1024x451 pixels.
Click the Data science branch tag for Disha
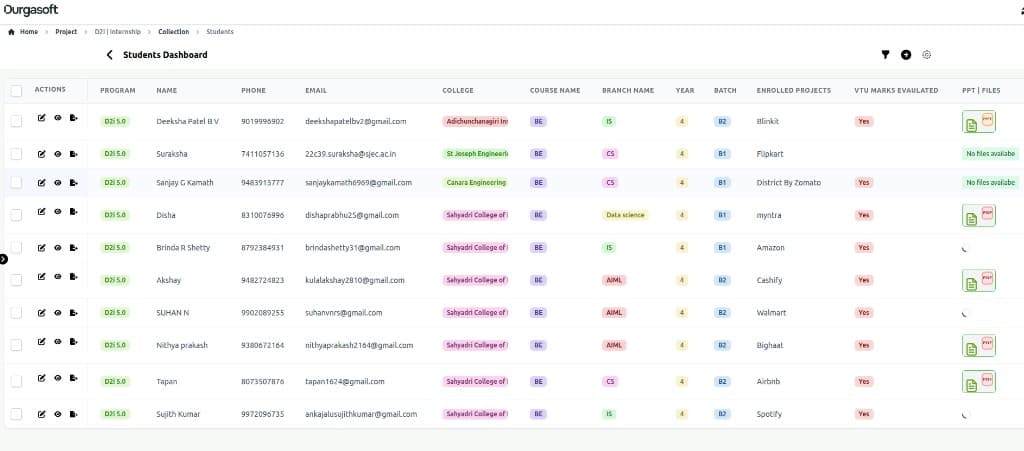click(625, 215)
